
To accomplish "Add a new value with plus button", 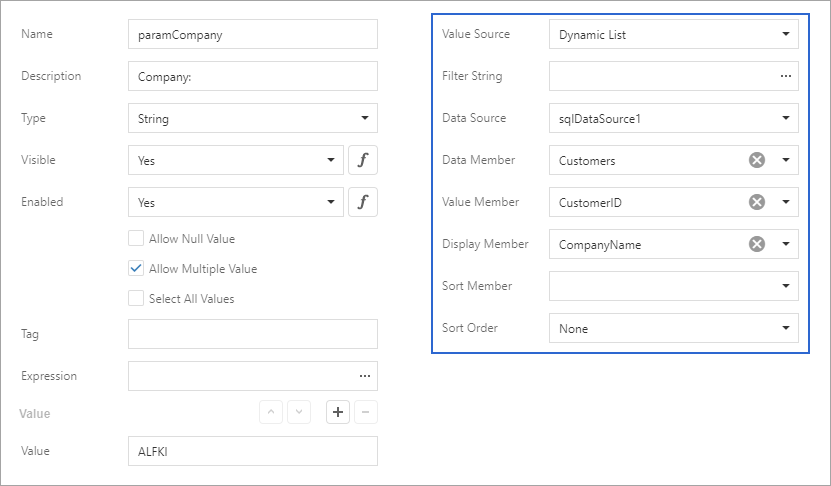I will click(338, 412).
